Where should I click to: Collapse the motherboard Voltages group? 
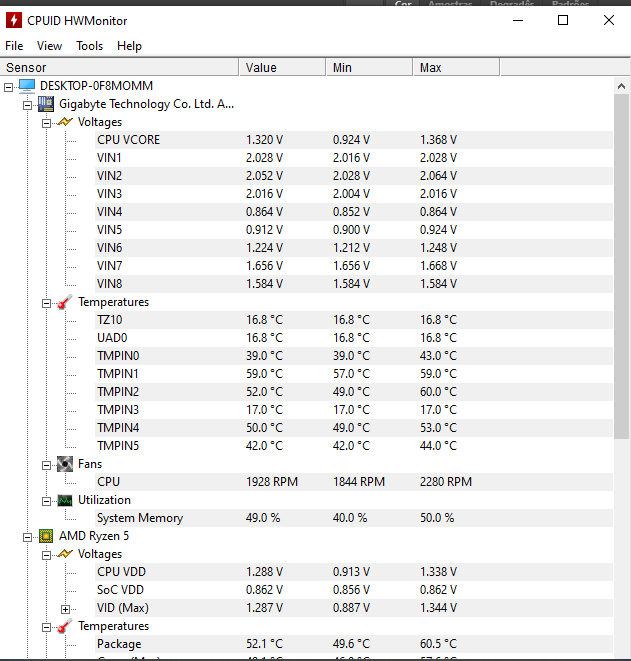tap(46, 124)
